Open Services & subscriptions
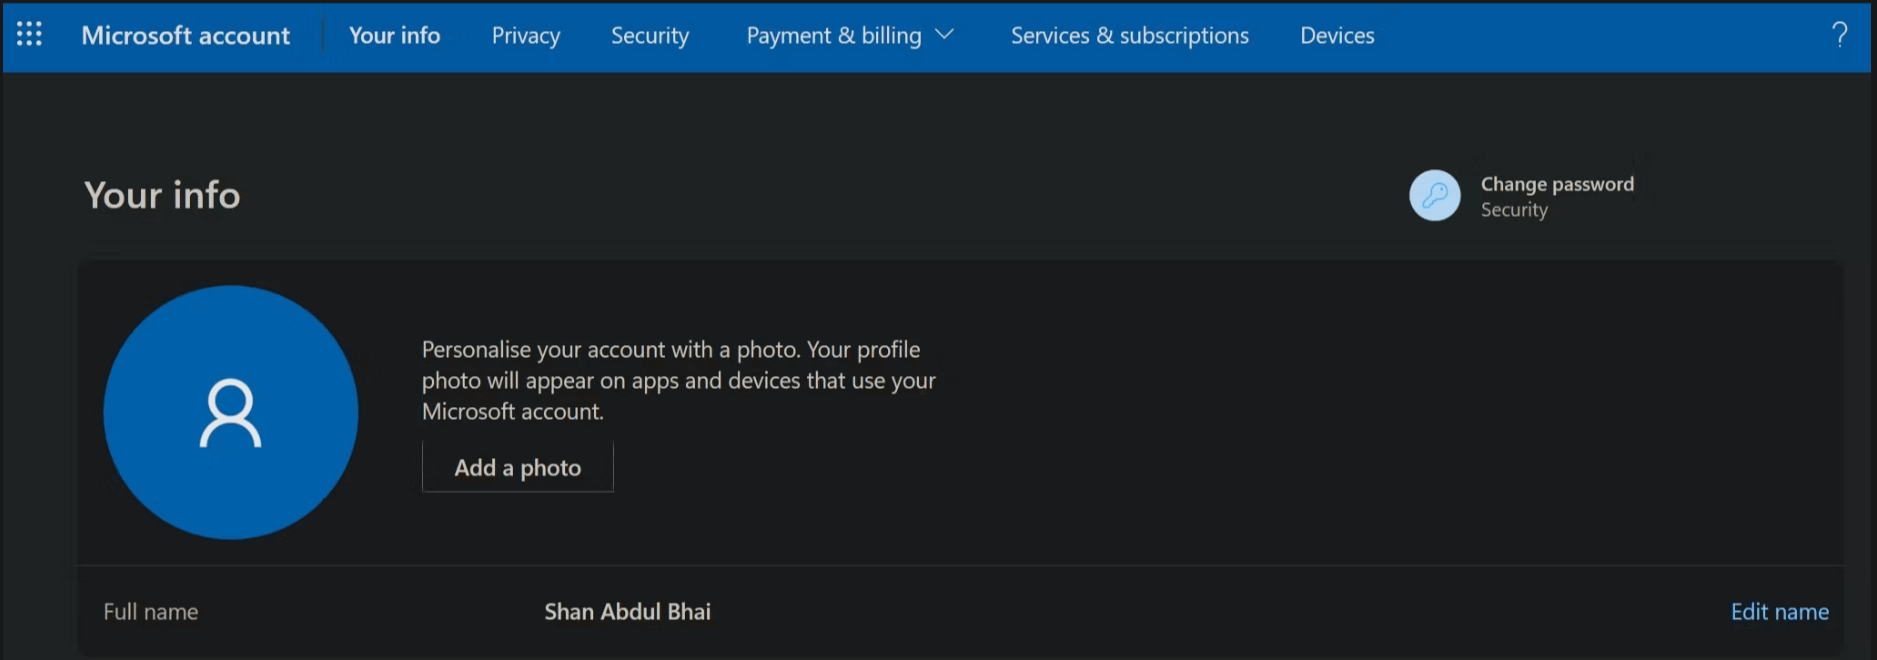 pos(1129,36)
